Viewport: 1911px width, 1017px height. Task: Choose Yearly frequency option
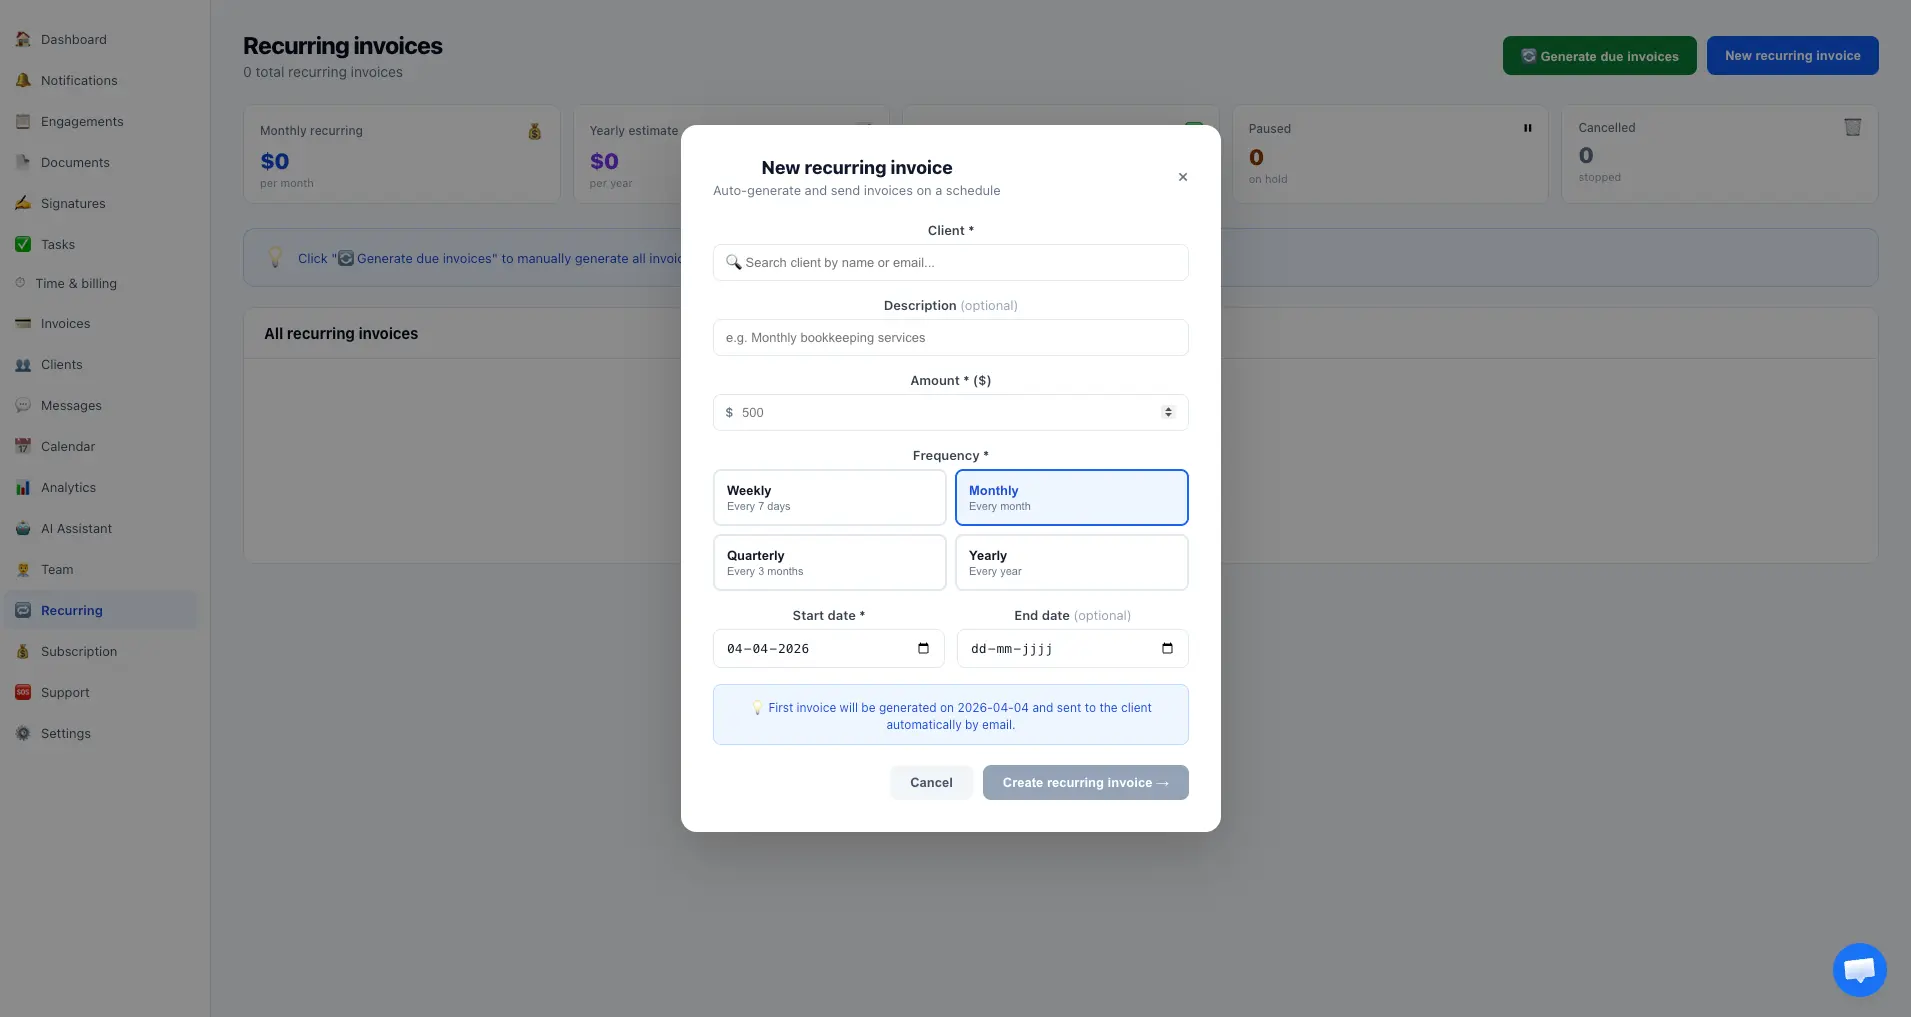click(1071, 562)
